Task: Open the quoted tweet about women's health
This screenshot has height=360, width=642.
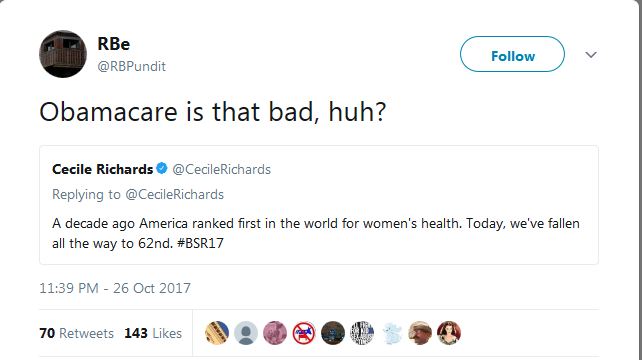Action: pos(319,205)
